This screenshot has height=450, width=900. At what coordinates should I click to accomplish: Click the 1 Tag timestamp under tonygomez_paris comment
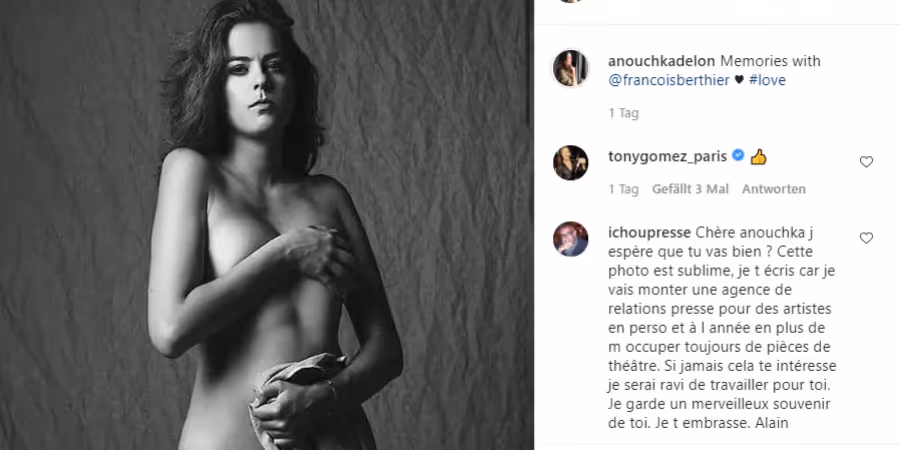click(623, 189)
